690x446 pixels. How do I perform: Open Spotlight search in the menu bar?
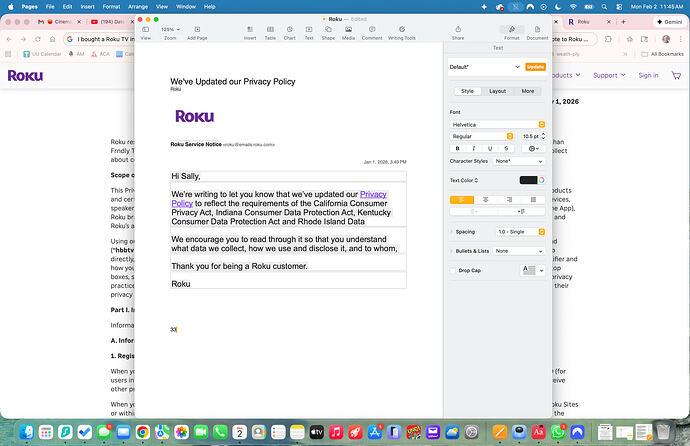point(604,7)
